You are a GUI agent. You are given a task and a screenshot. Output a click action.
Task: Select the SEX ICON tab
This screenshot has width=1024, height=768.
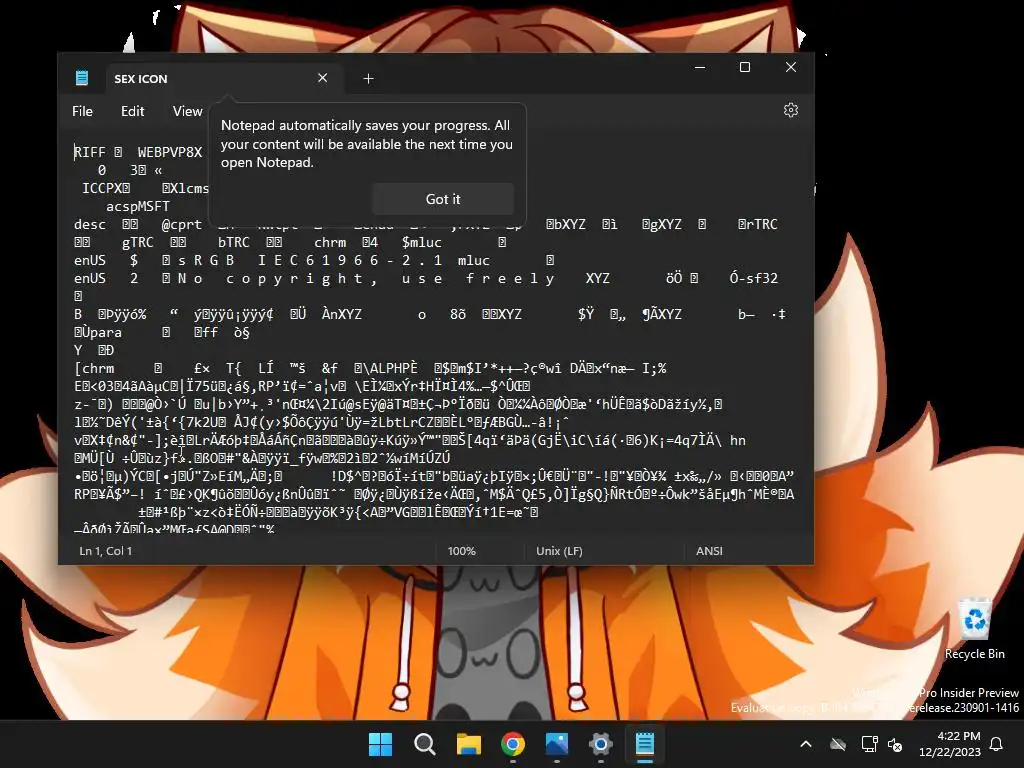[x=222, y=78]
